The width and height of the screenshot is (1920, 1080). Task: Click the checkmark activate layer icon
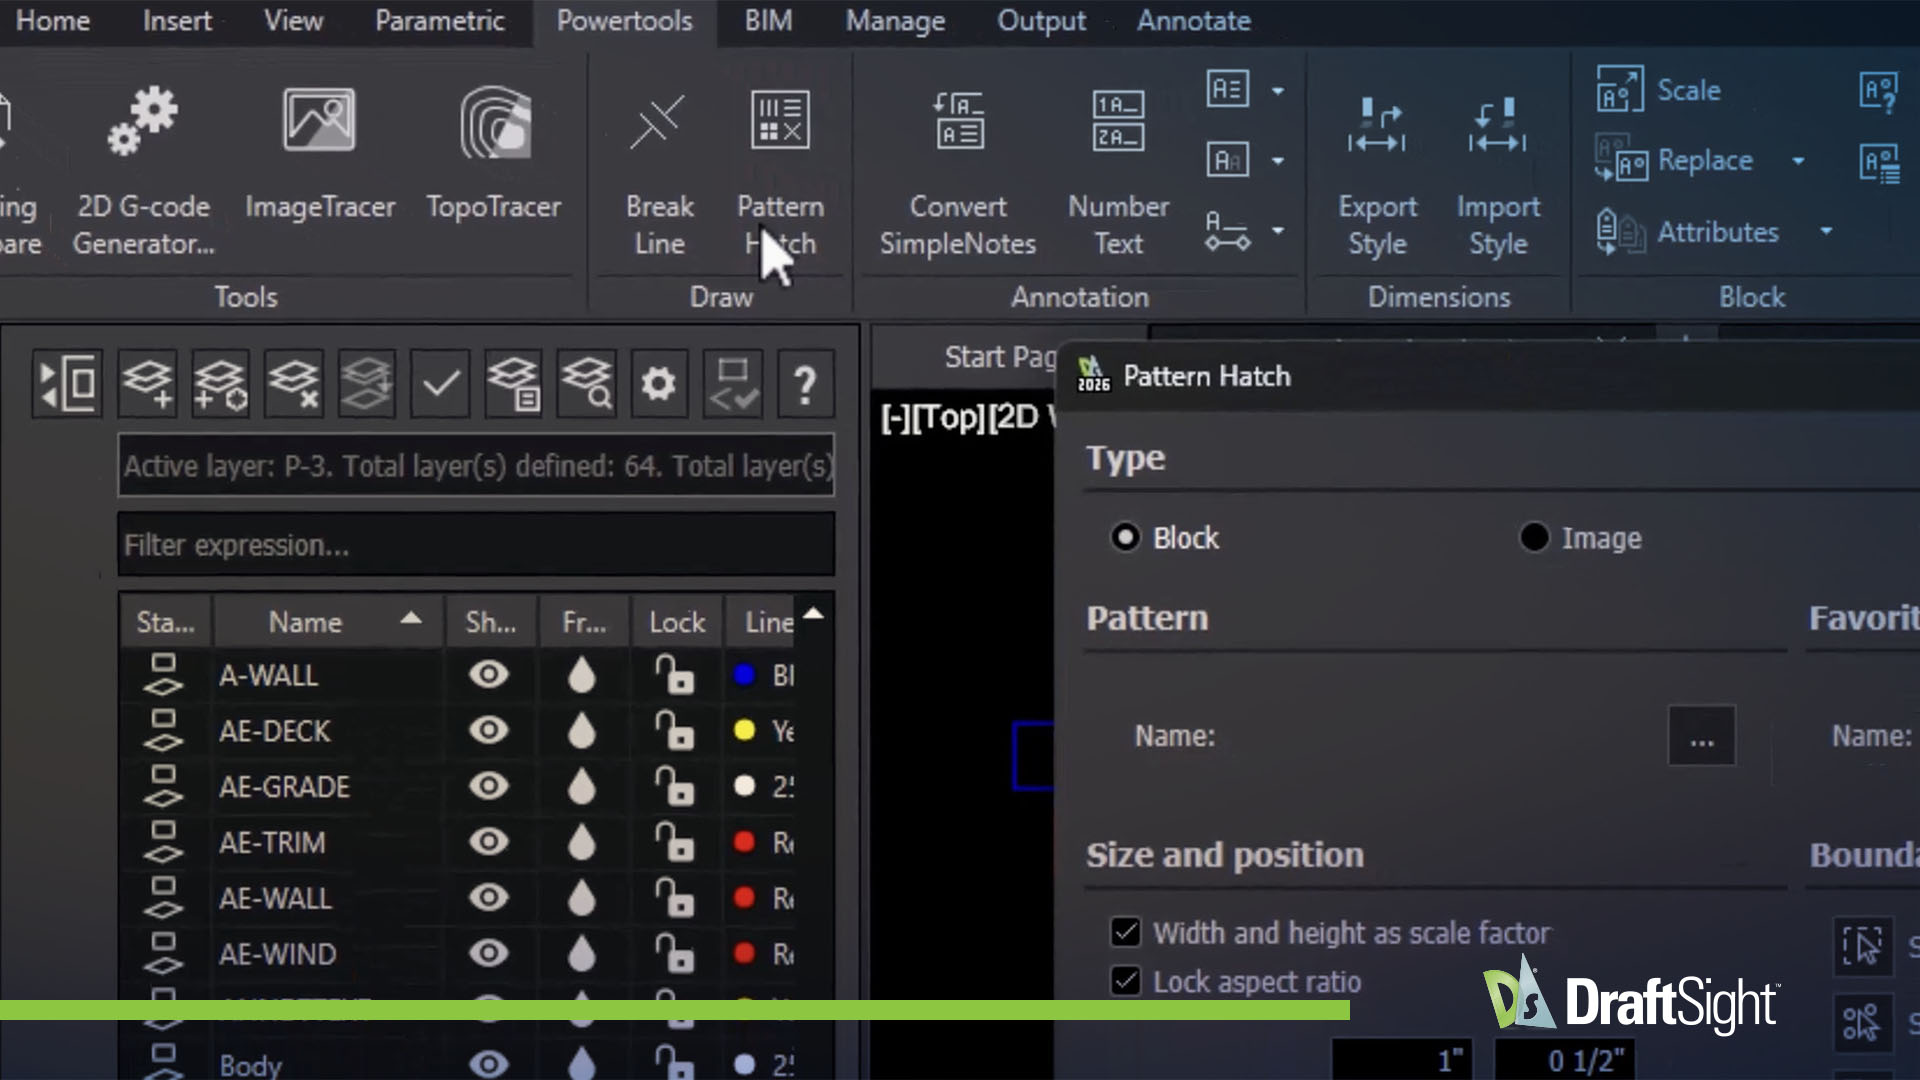[440, 383]
